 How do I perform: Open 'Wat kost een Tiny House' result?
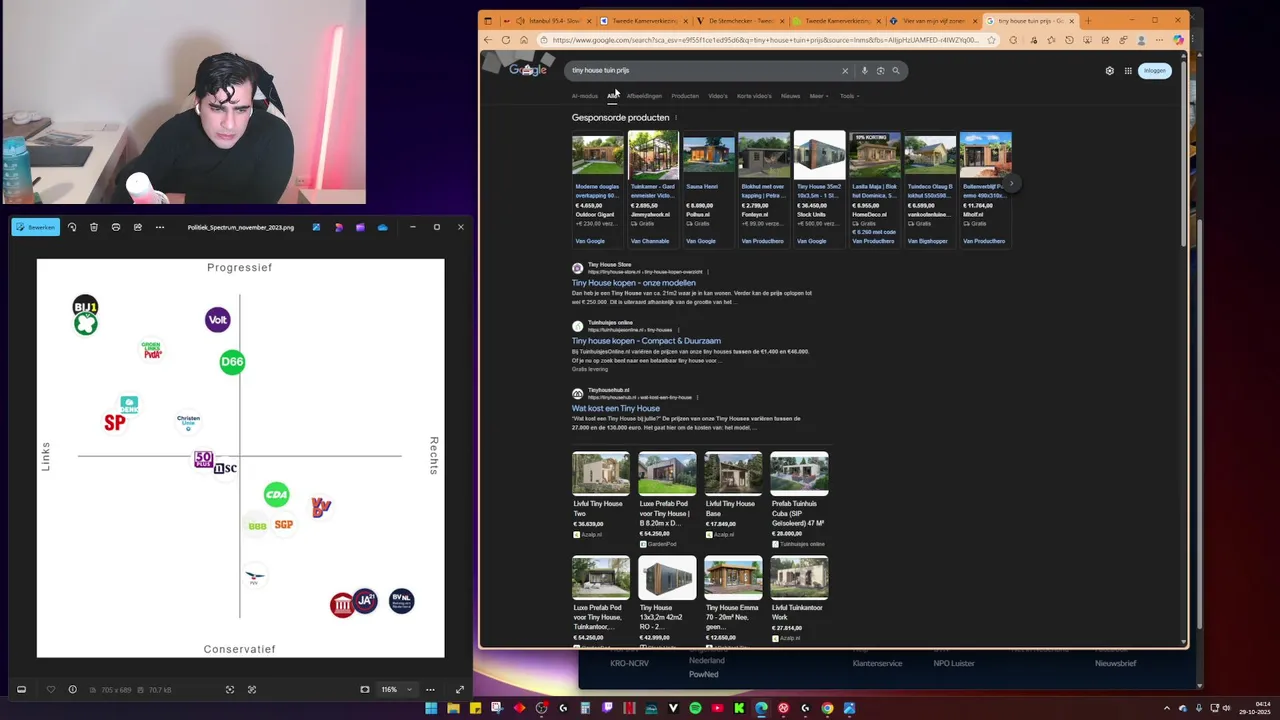click(x=616, y=408)
